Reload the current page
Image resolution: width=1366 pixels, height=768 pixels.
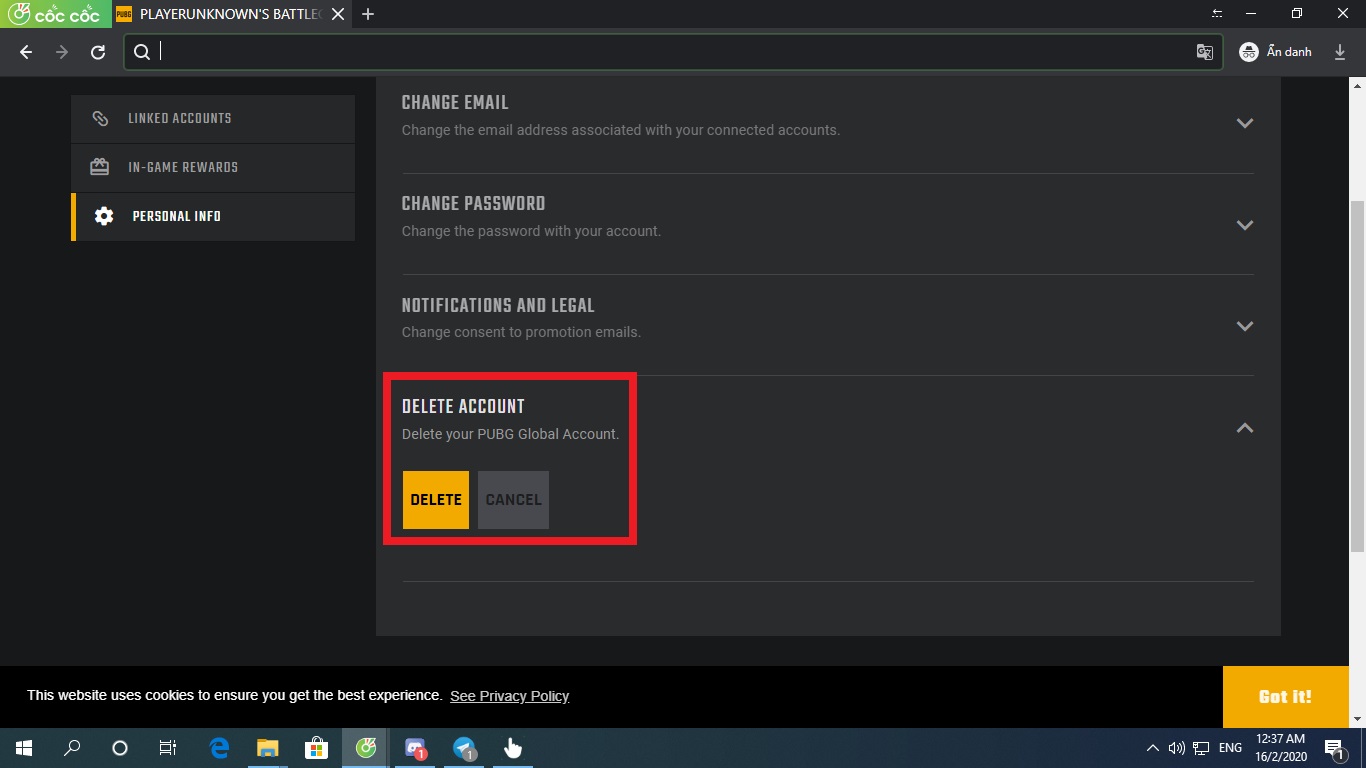pyautogui.click(x=98, y=52)
